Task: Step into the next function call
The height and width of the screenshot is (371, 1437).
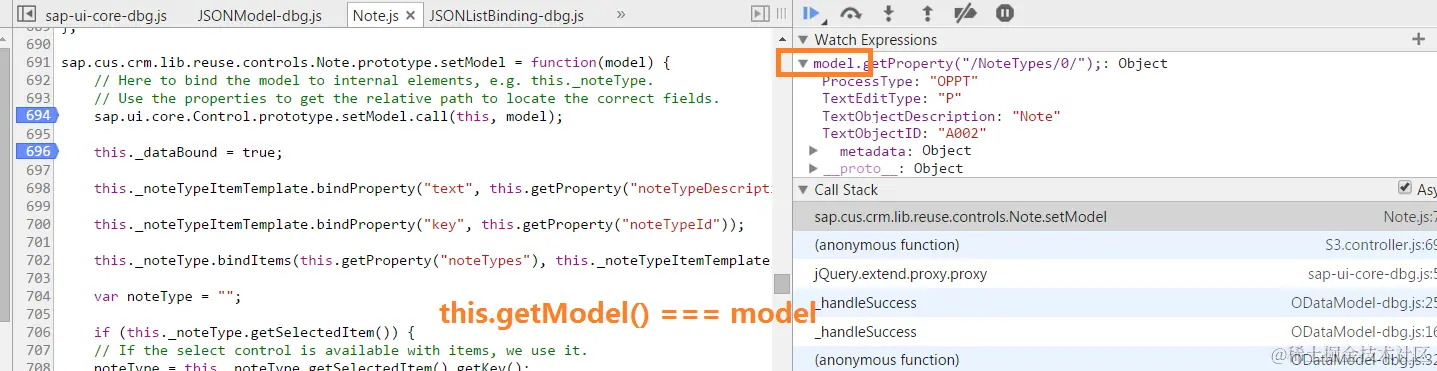Action: [x=888, y=13]
